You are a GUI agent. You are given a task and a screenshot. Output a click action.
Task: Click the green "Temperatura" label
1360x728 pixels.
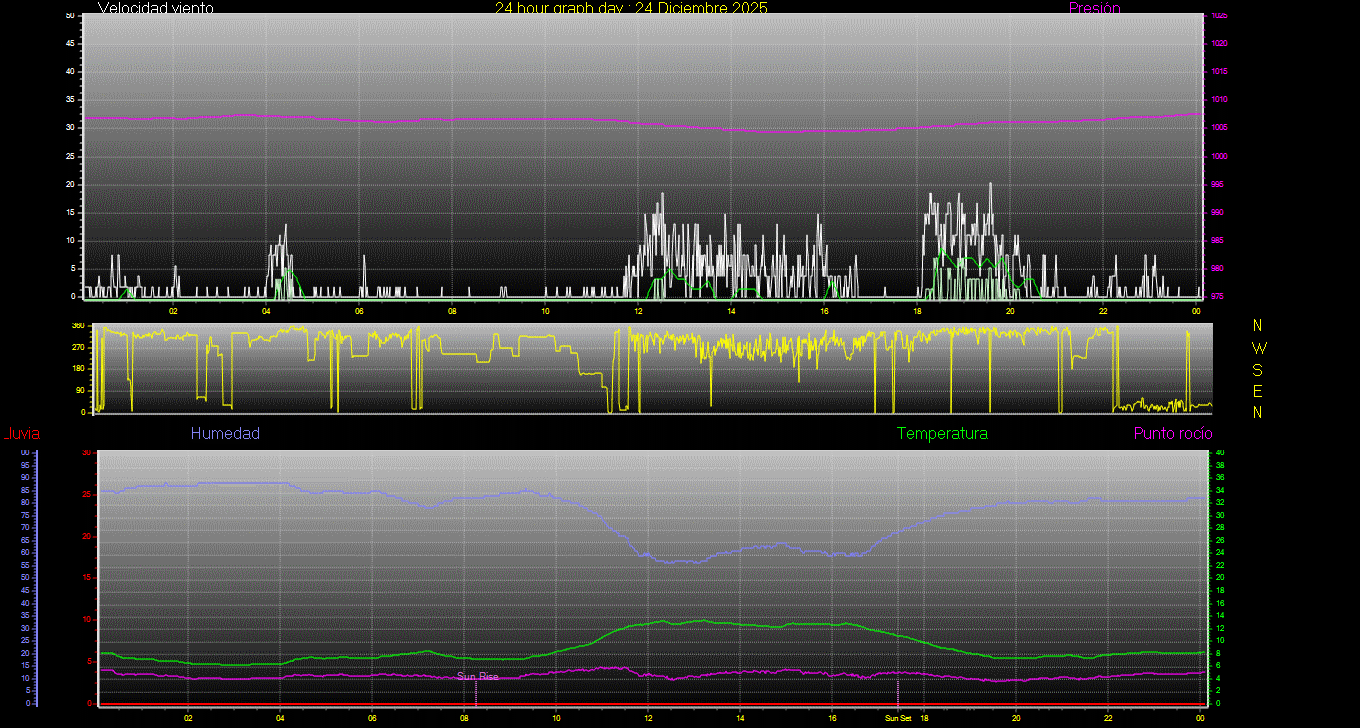pyautogui.click(x=942, y=434)
